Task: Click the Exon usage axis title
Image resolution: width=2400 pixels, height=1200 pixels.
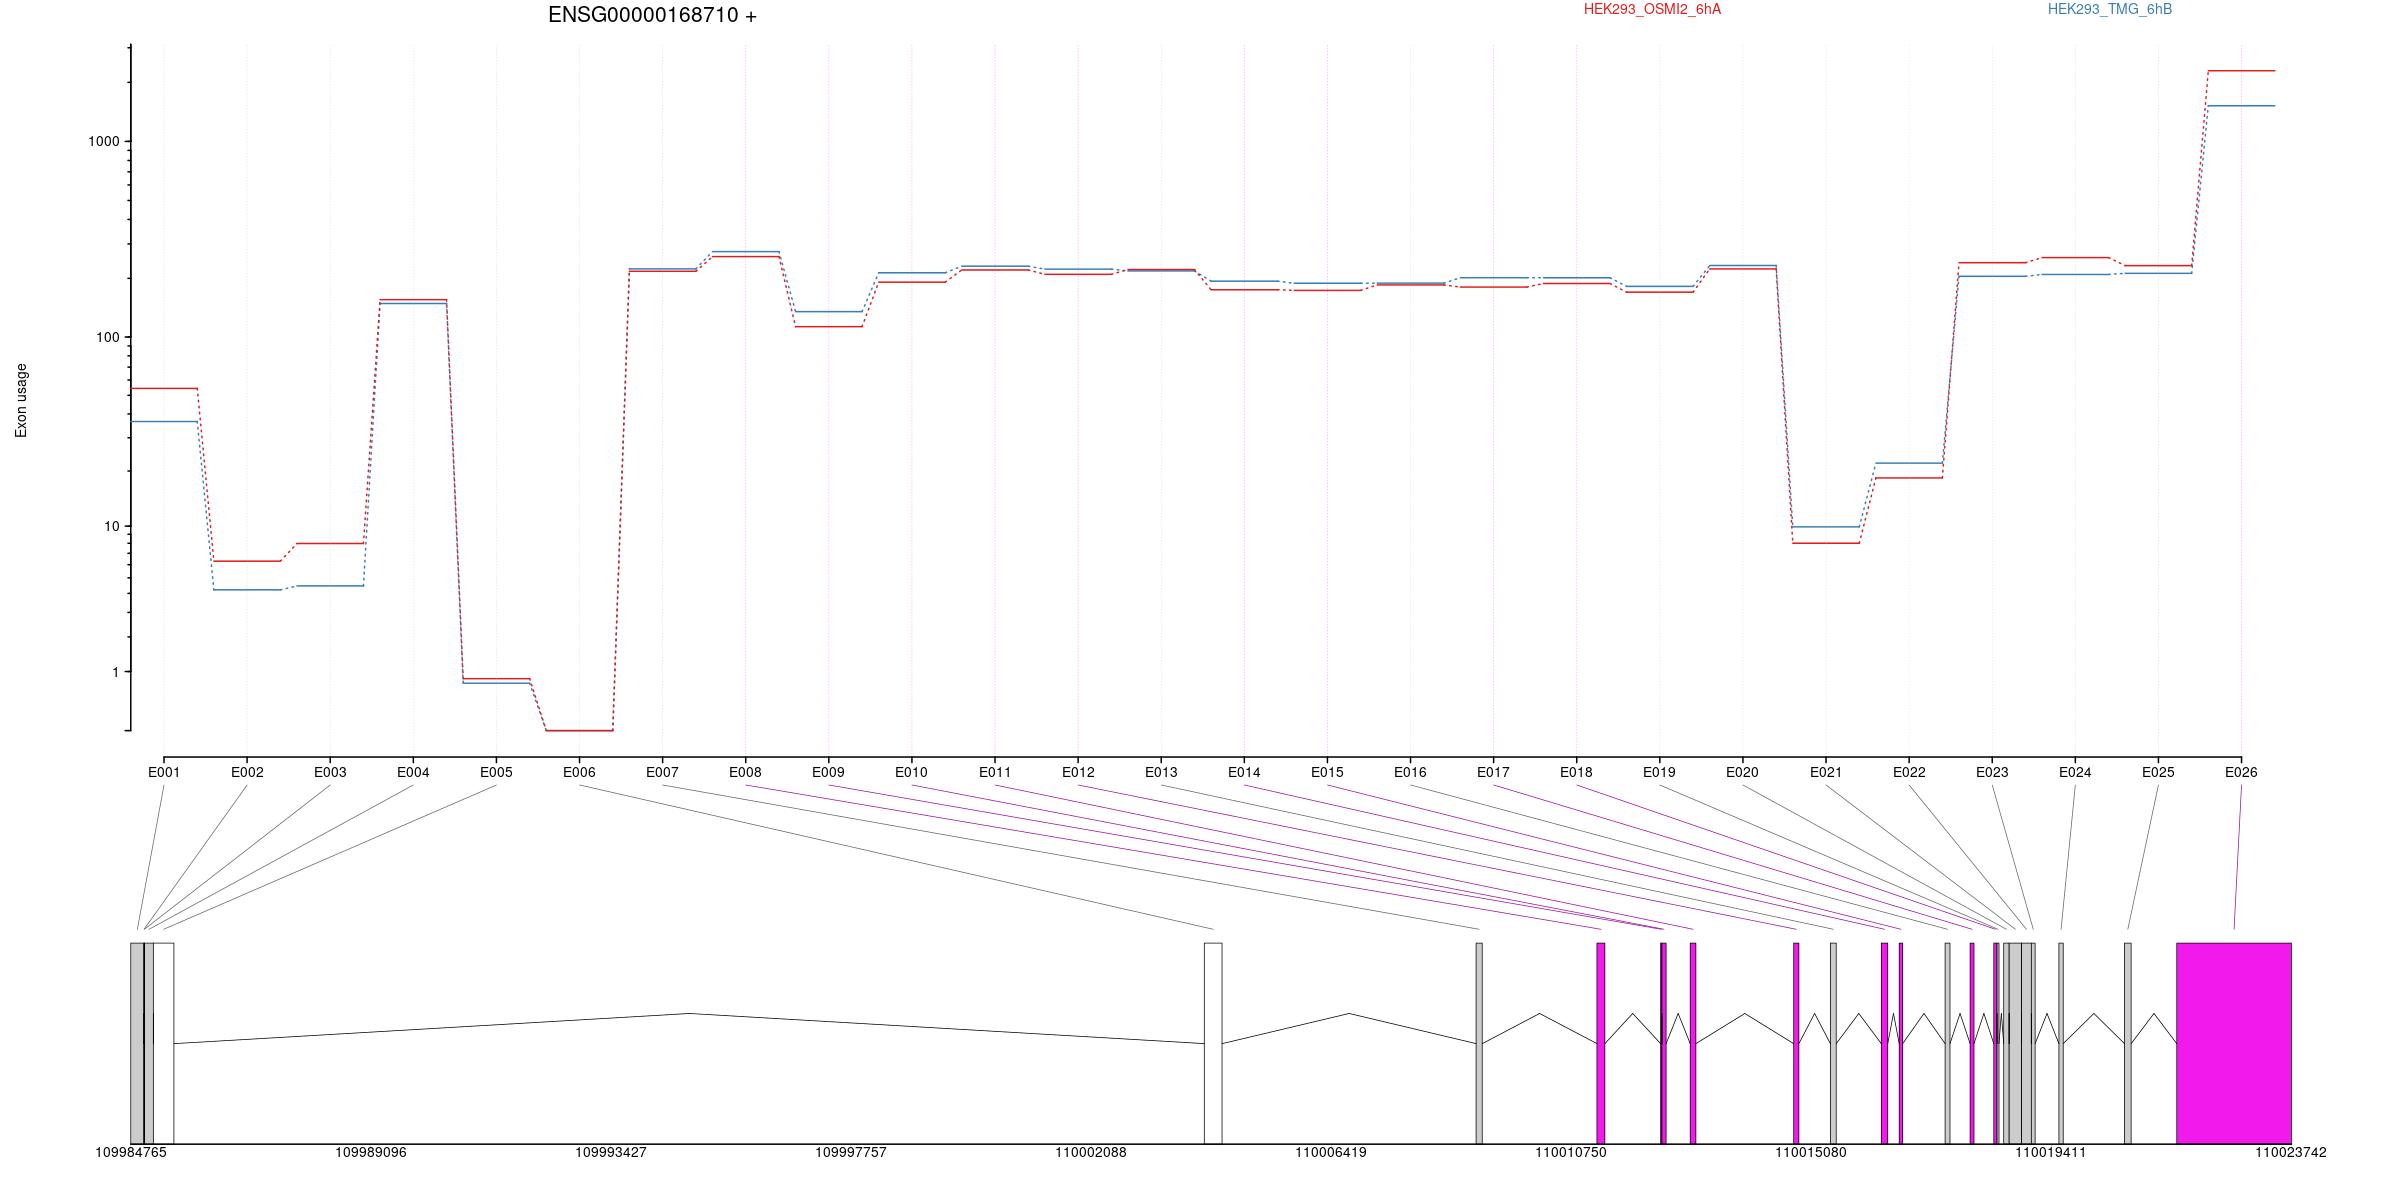Action: coord(21,401)
